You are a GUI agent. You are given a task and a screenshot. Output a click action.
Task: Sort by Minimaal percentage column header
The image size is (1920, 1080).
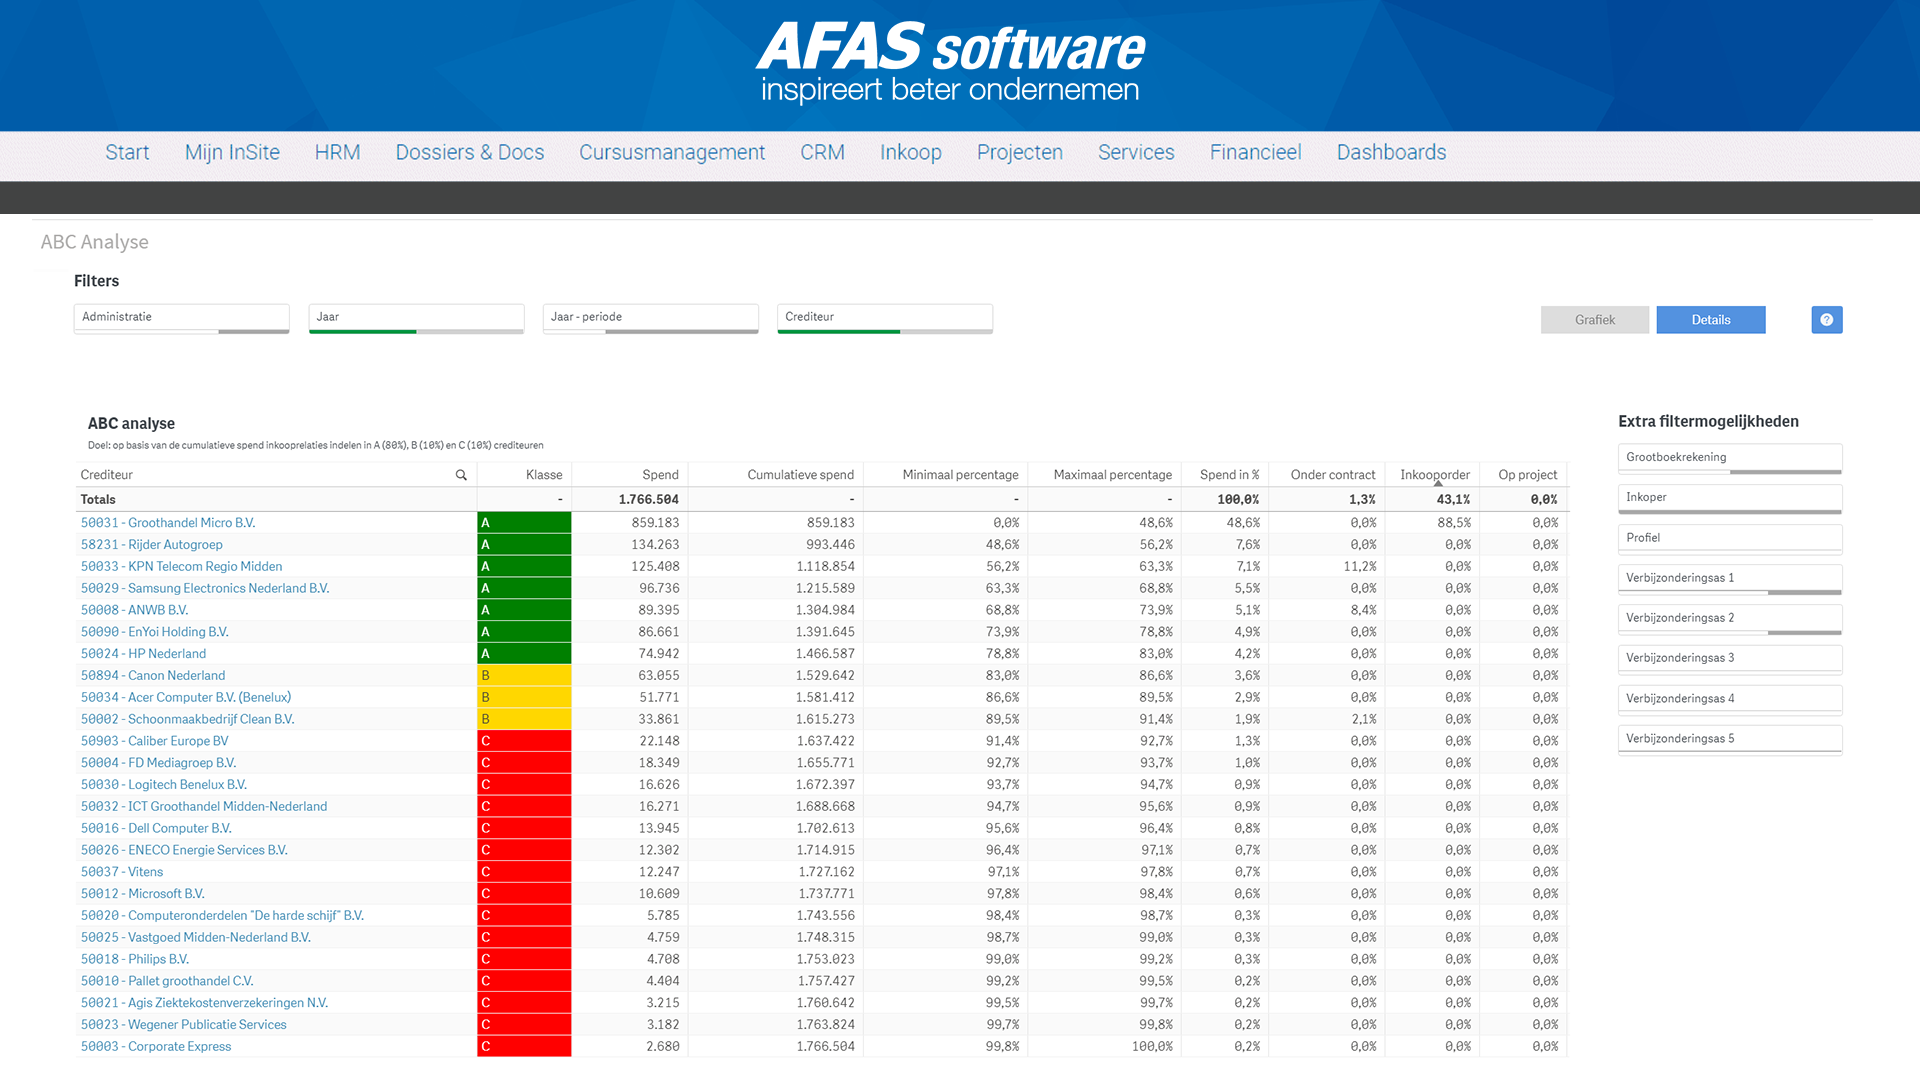pos(960,475)
